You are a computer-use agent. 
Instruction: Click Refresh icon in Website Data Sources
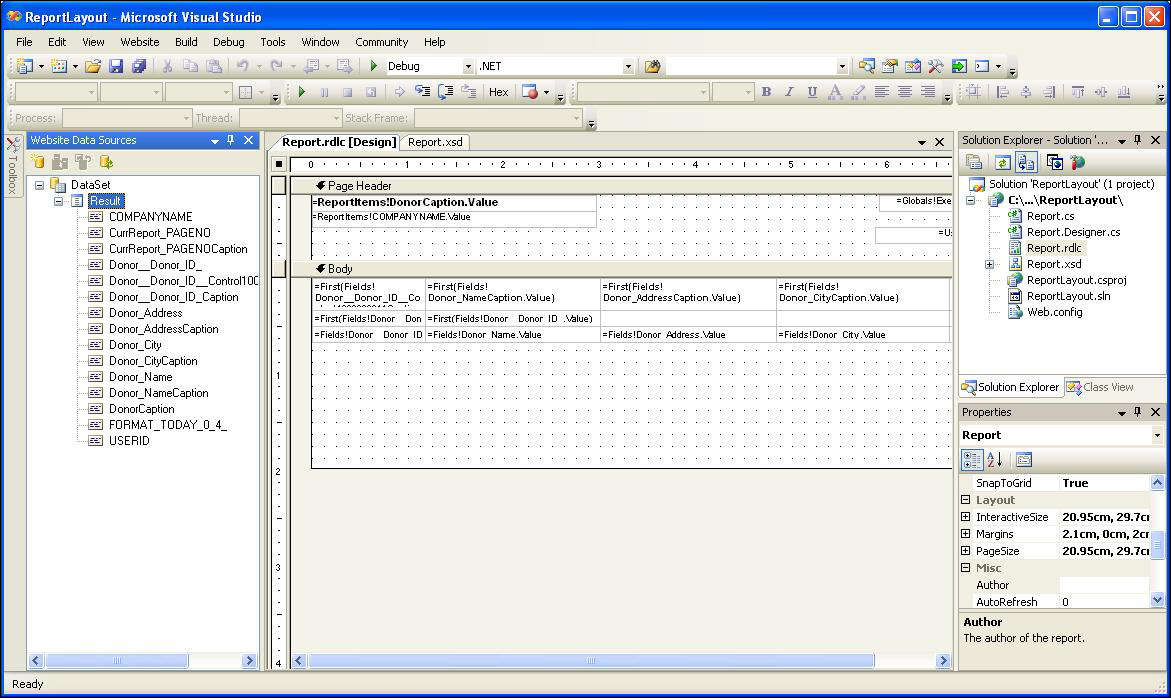(x=107, y=162)
